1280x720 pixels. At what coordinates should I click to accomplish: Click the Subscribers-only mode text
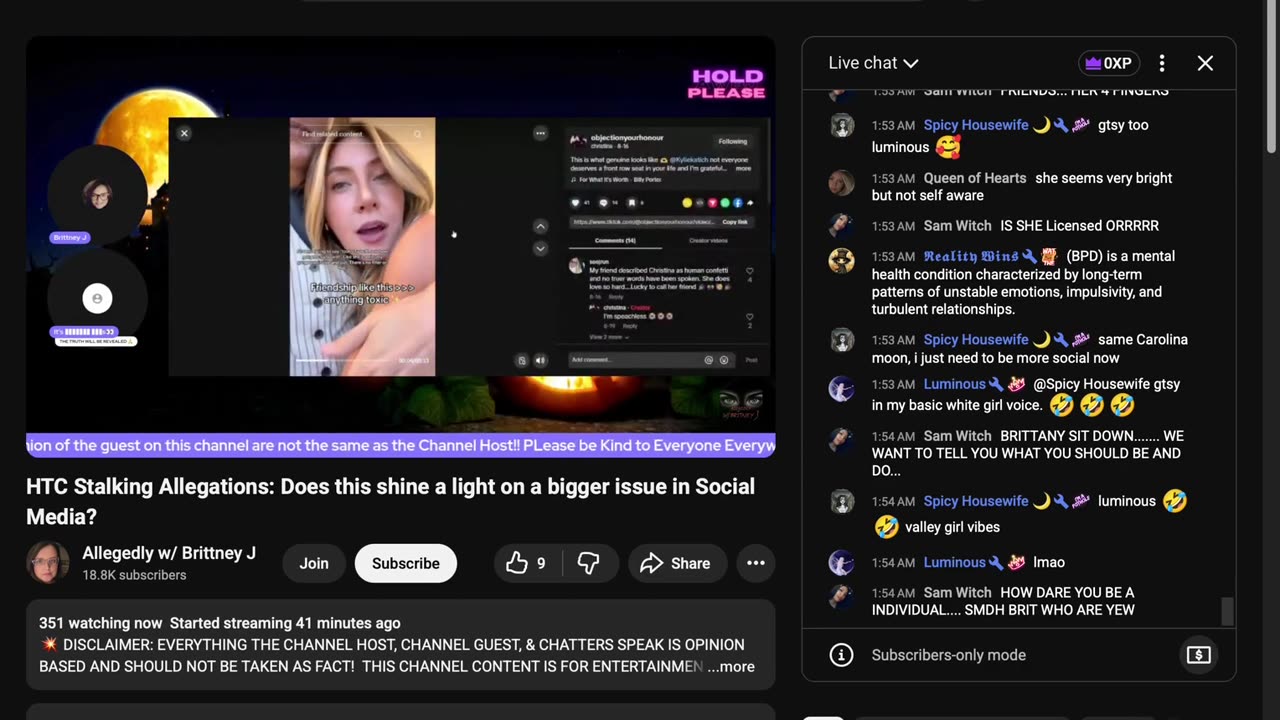[948, 655]
